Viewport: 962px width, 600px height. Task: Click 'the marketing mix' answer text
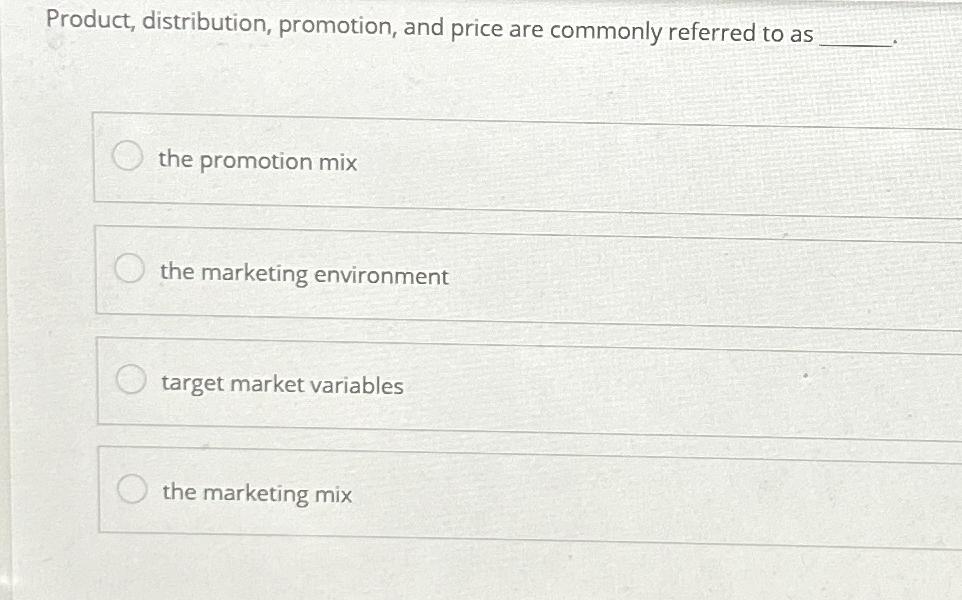pos(257,493)
